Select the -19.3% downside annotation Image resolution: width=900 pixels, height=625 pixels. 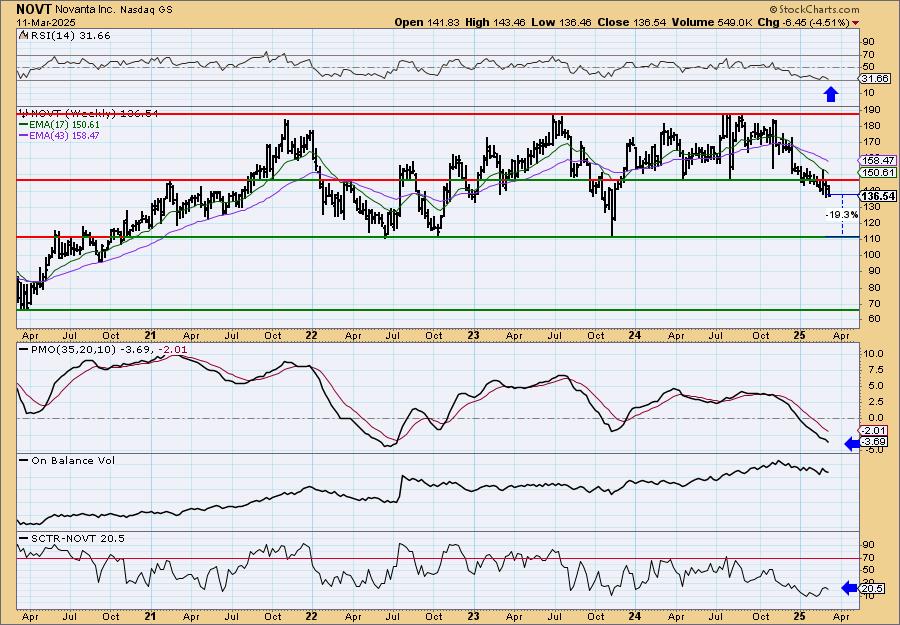point(843,215)
